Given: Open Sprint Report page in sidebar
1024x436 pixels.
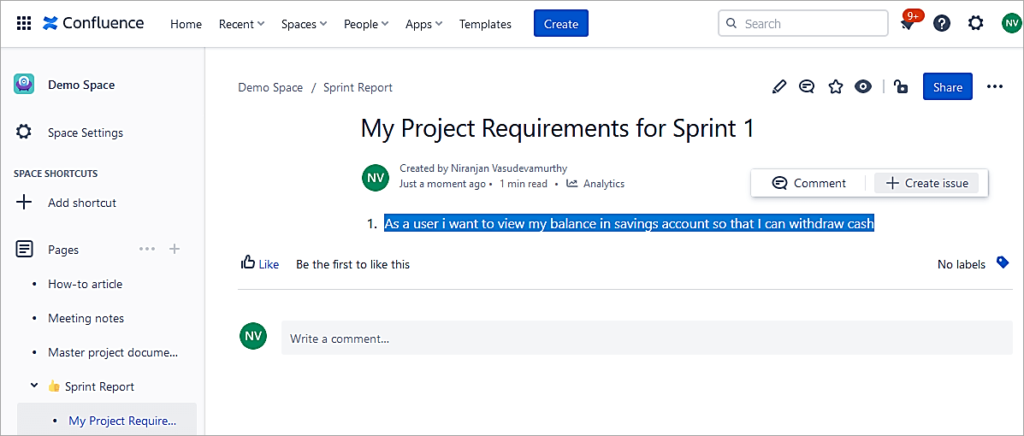Looking at the screenshot, I should (99, 386).
